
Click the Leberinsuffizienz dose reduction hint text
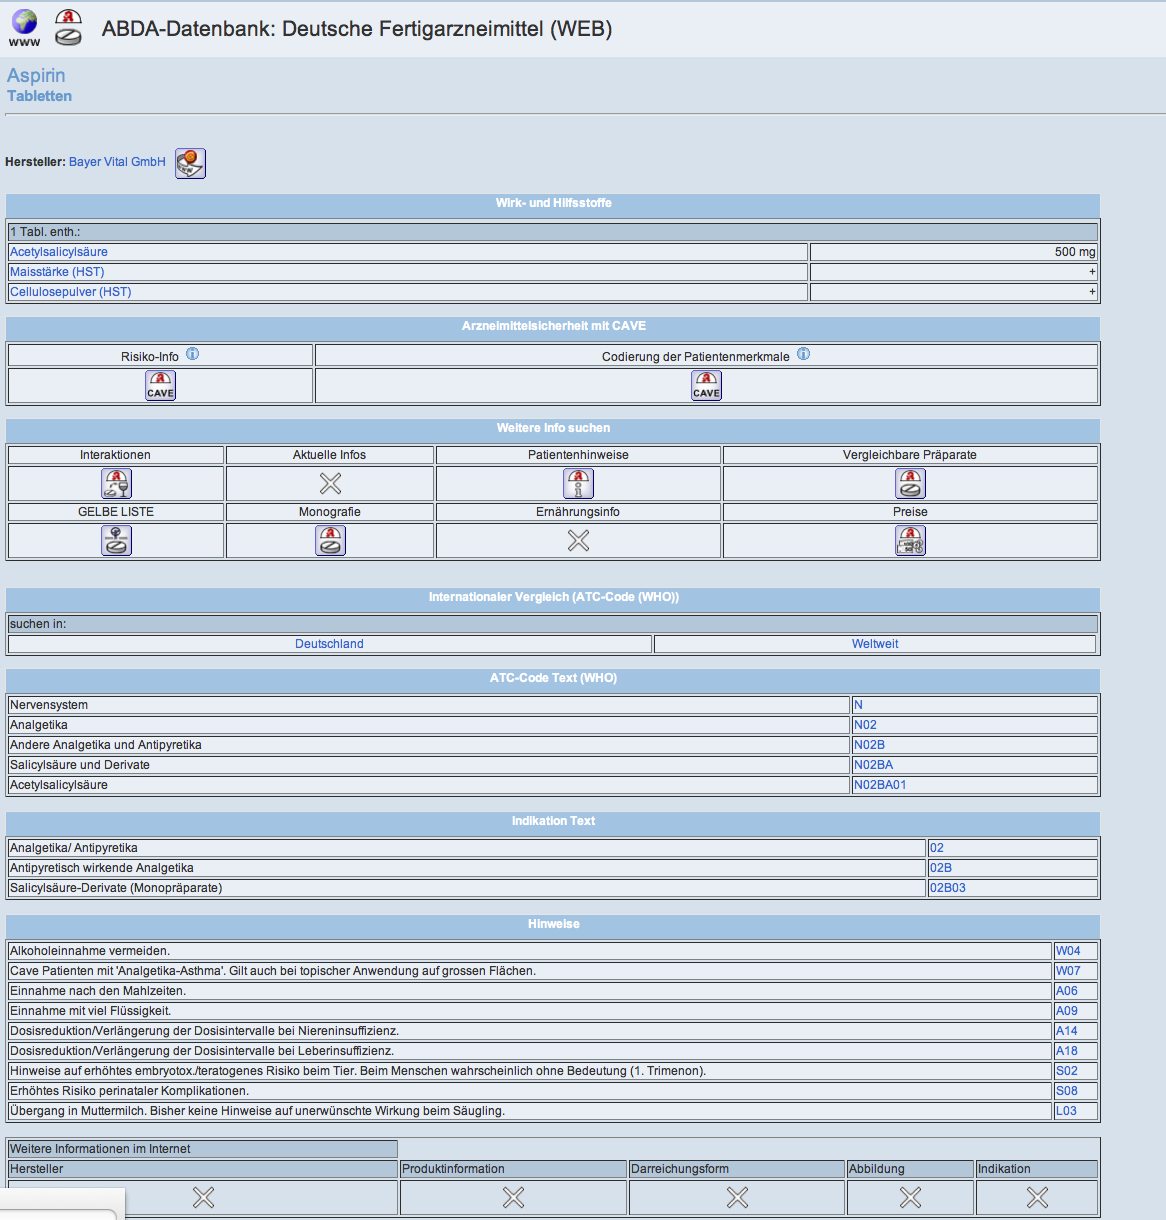tap(202, 1051)
